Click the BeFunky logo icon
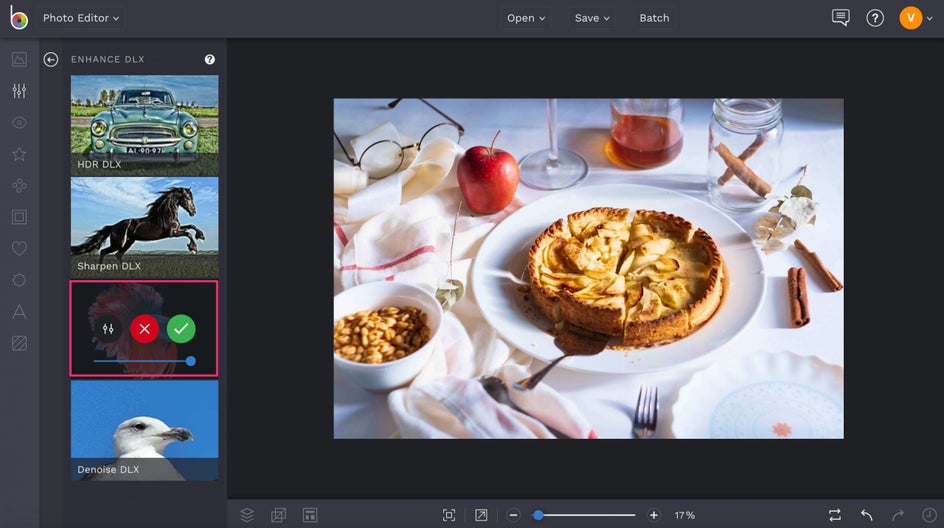Image resolution: width=944 pixels, height=528 pixels. 19,18
